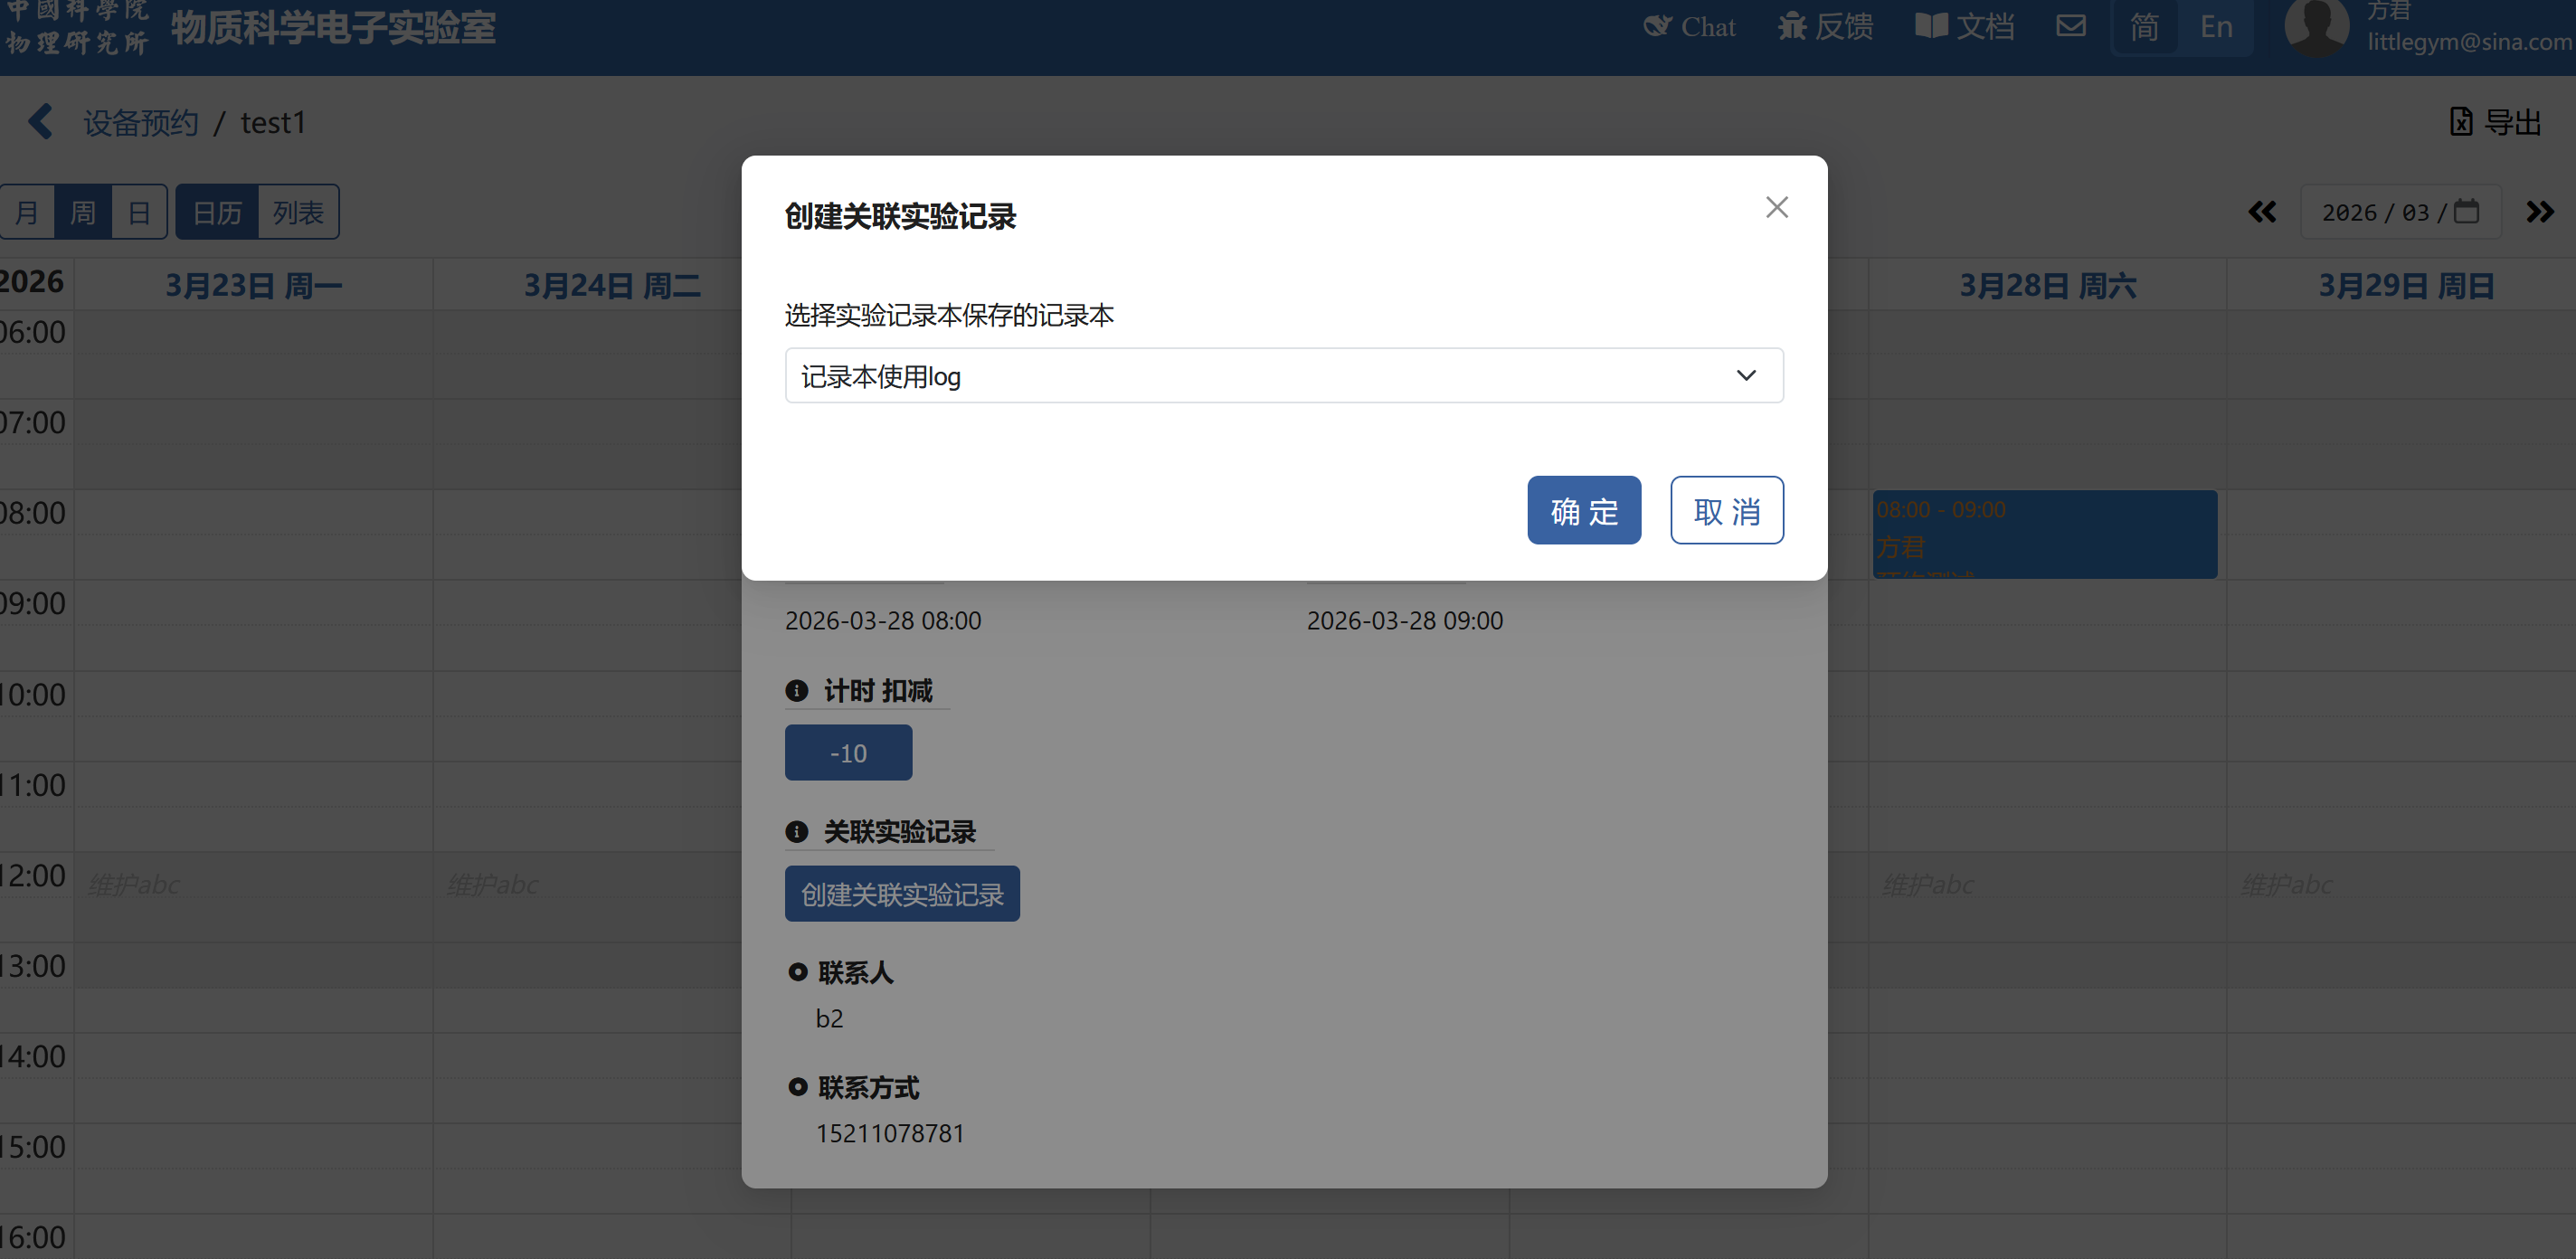Click the 反馈 bug icon

1792,26
